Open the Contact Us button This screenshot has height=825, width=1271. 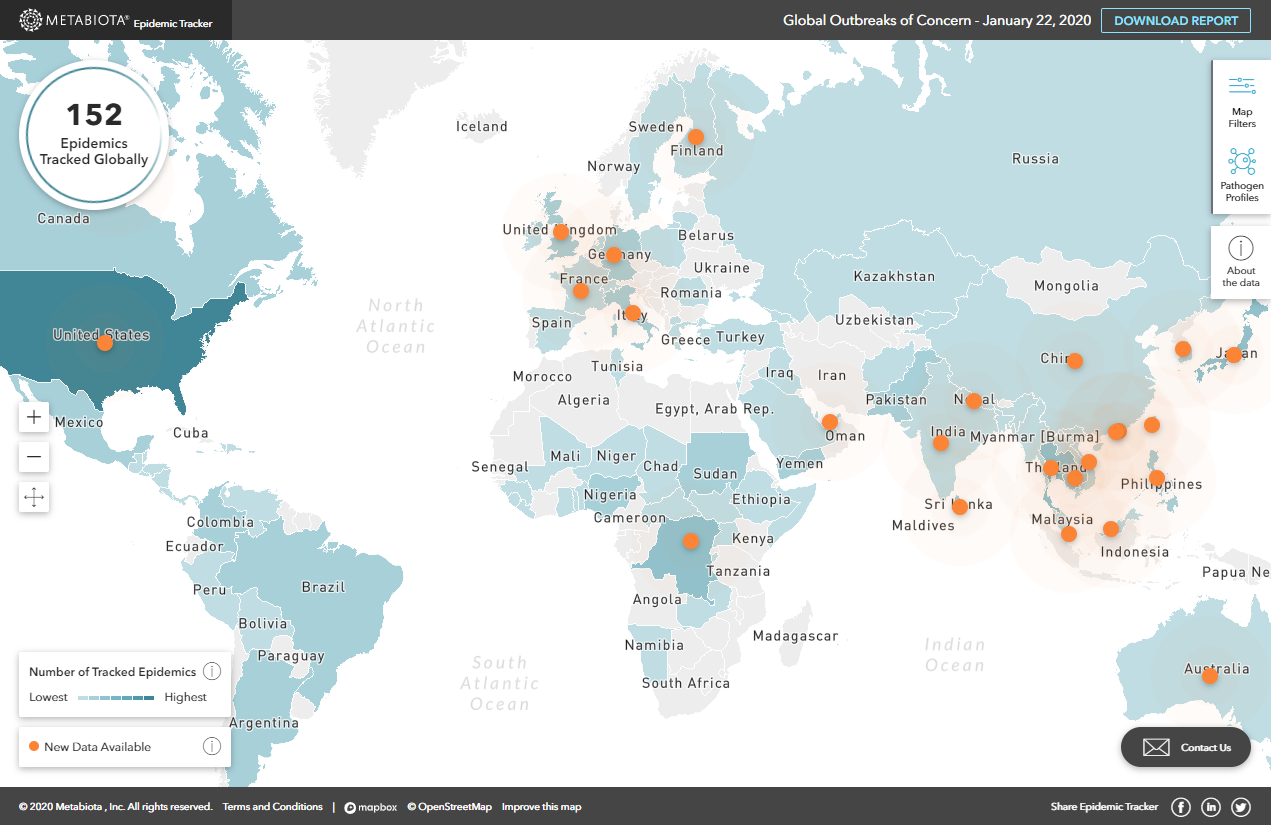(1186, 747)
